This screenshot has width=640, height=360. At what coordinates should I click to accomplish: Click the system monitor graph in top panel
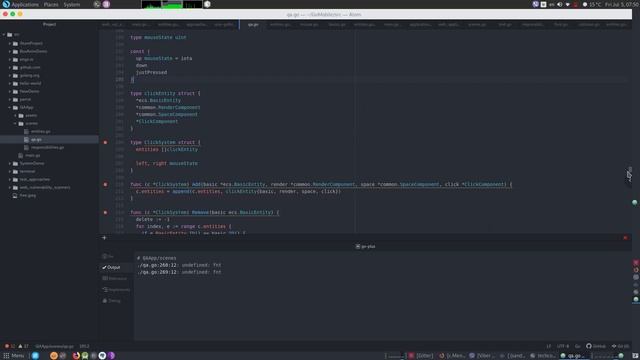coord(172,4)
